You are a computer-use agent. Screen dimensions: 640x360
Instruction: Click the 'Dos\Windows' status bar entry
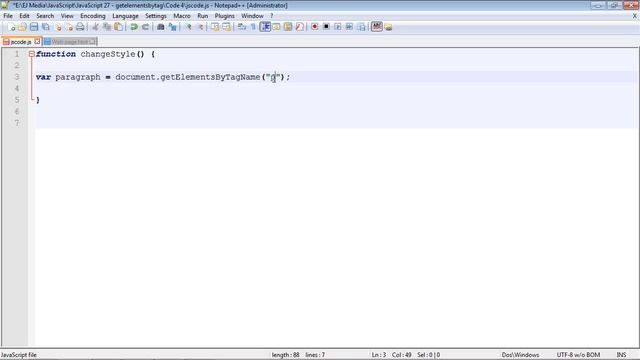click(x=520, y=355)
